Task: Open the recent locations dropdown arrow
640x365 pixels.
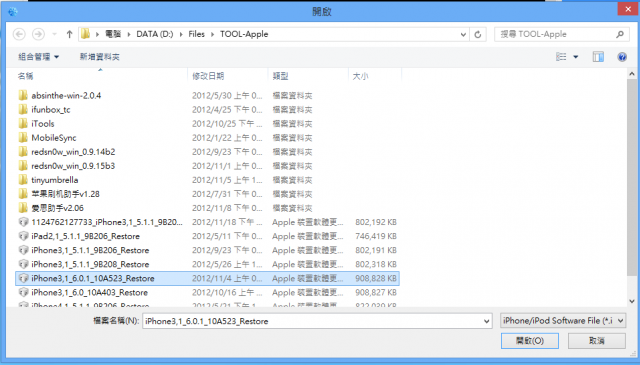Action: (54, 35)
